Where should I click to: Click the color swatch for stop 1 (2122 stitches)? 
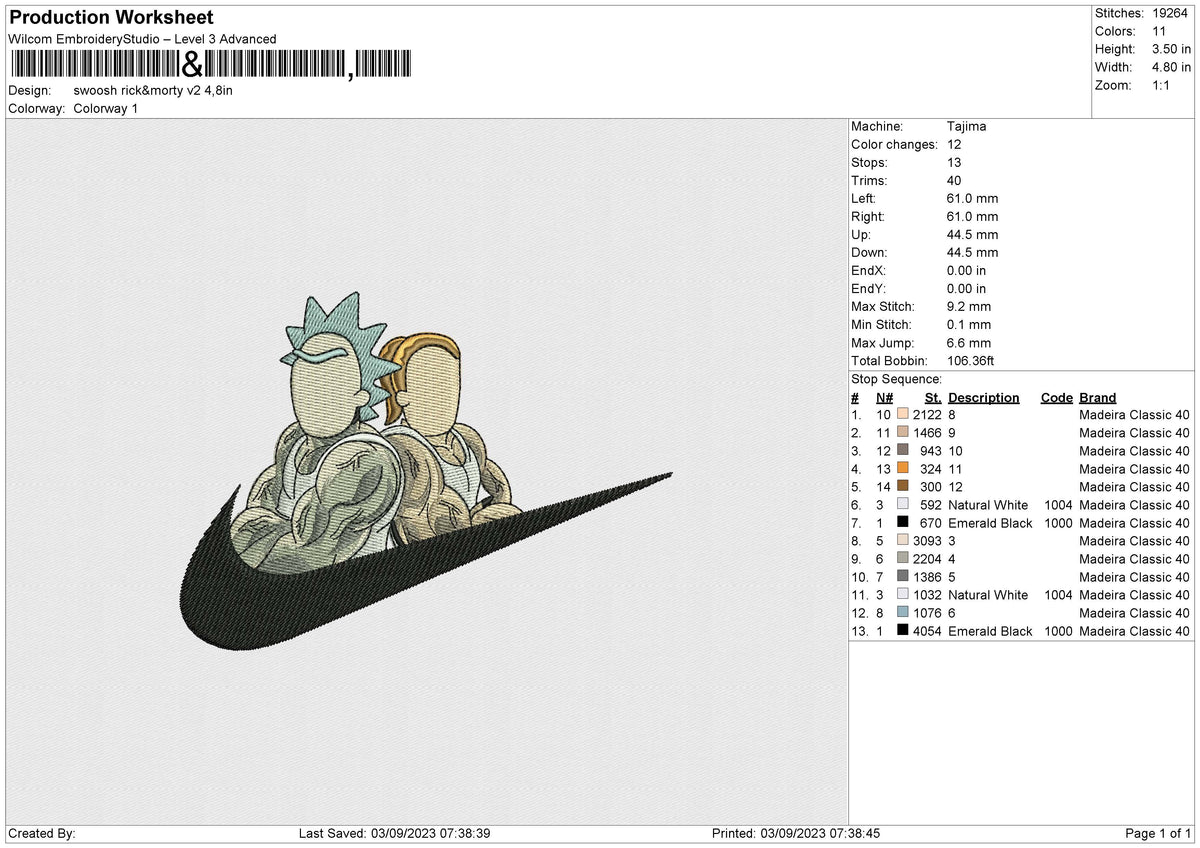click(x=902, y=414)
